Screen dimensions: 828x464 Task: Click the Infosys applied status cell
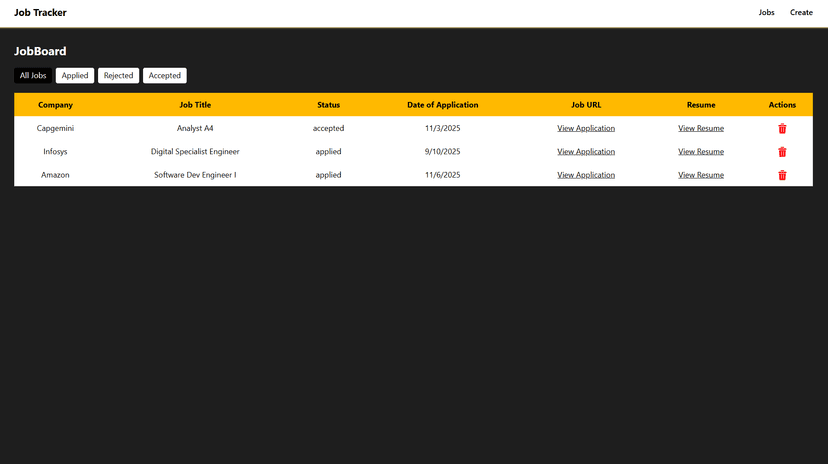[x=328, y=151]
